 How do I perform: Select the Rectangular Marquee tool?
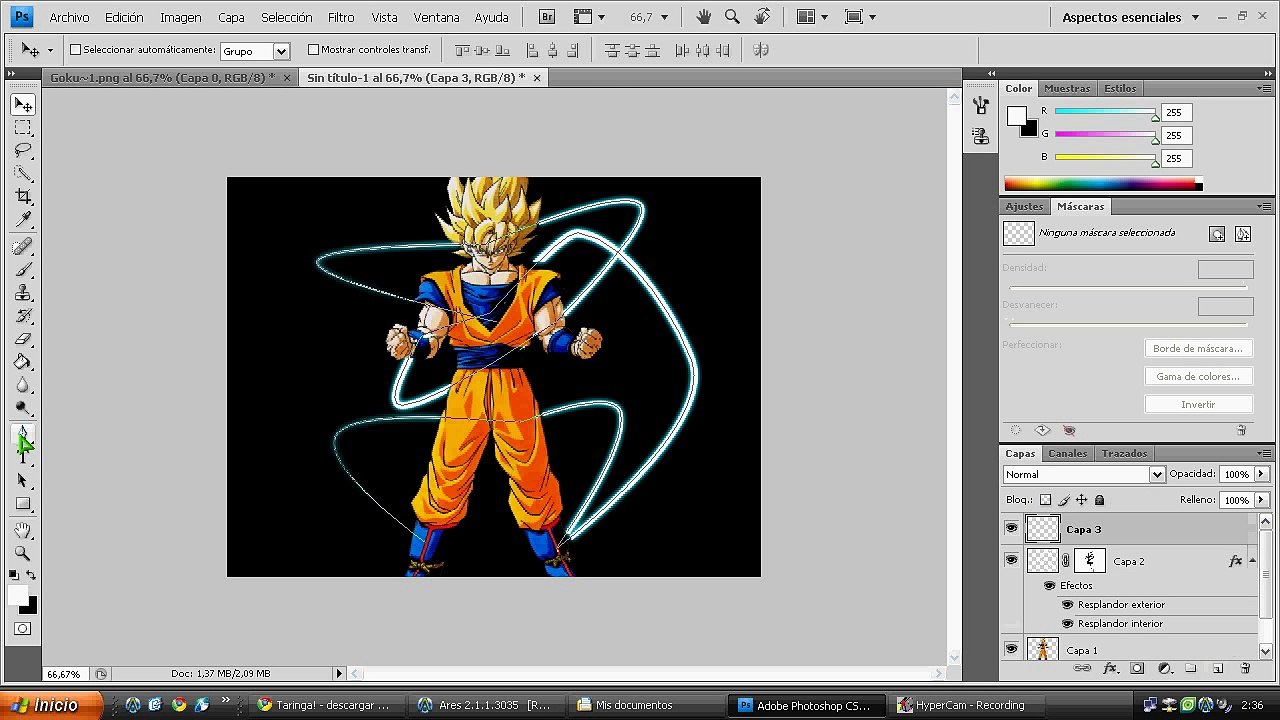click(x=23, y=128)
